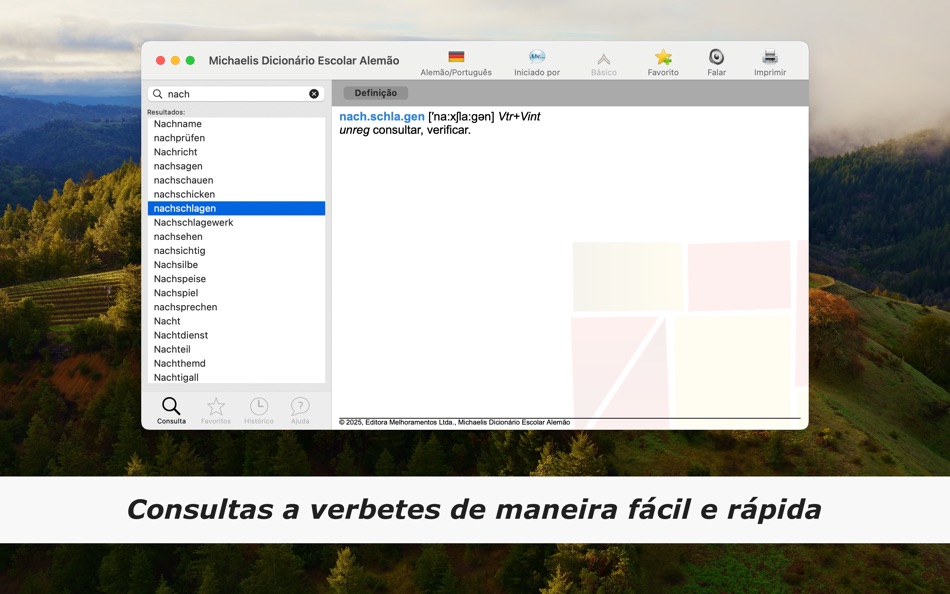This screenshot has height=594, width=950.
Task: Select 'Nachschlagewerk' in results list
Action: (236, 222)
